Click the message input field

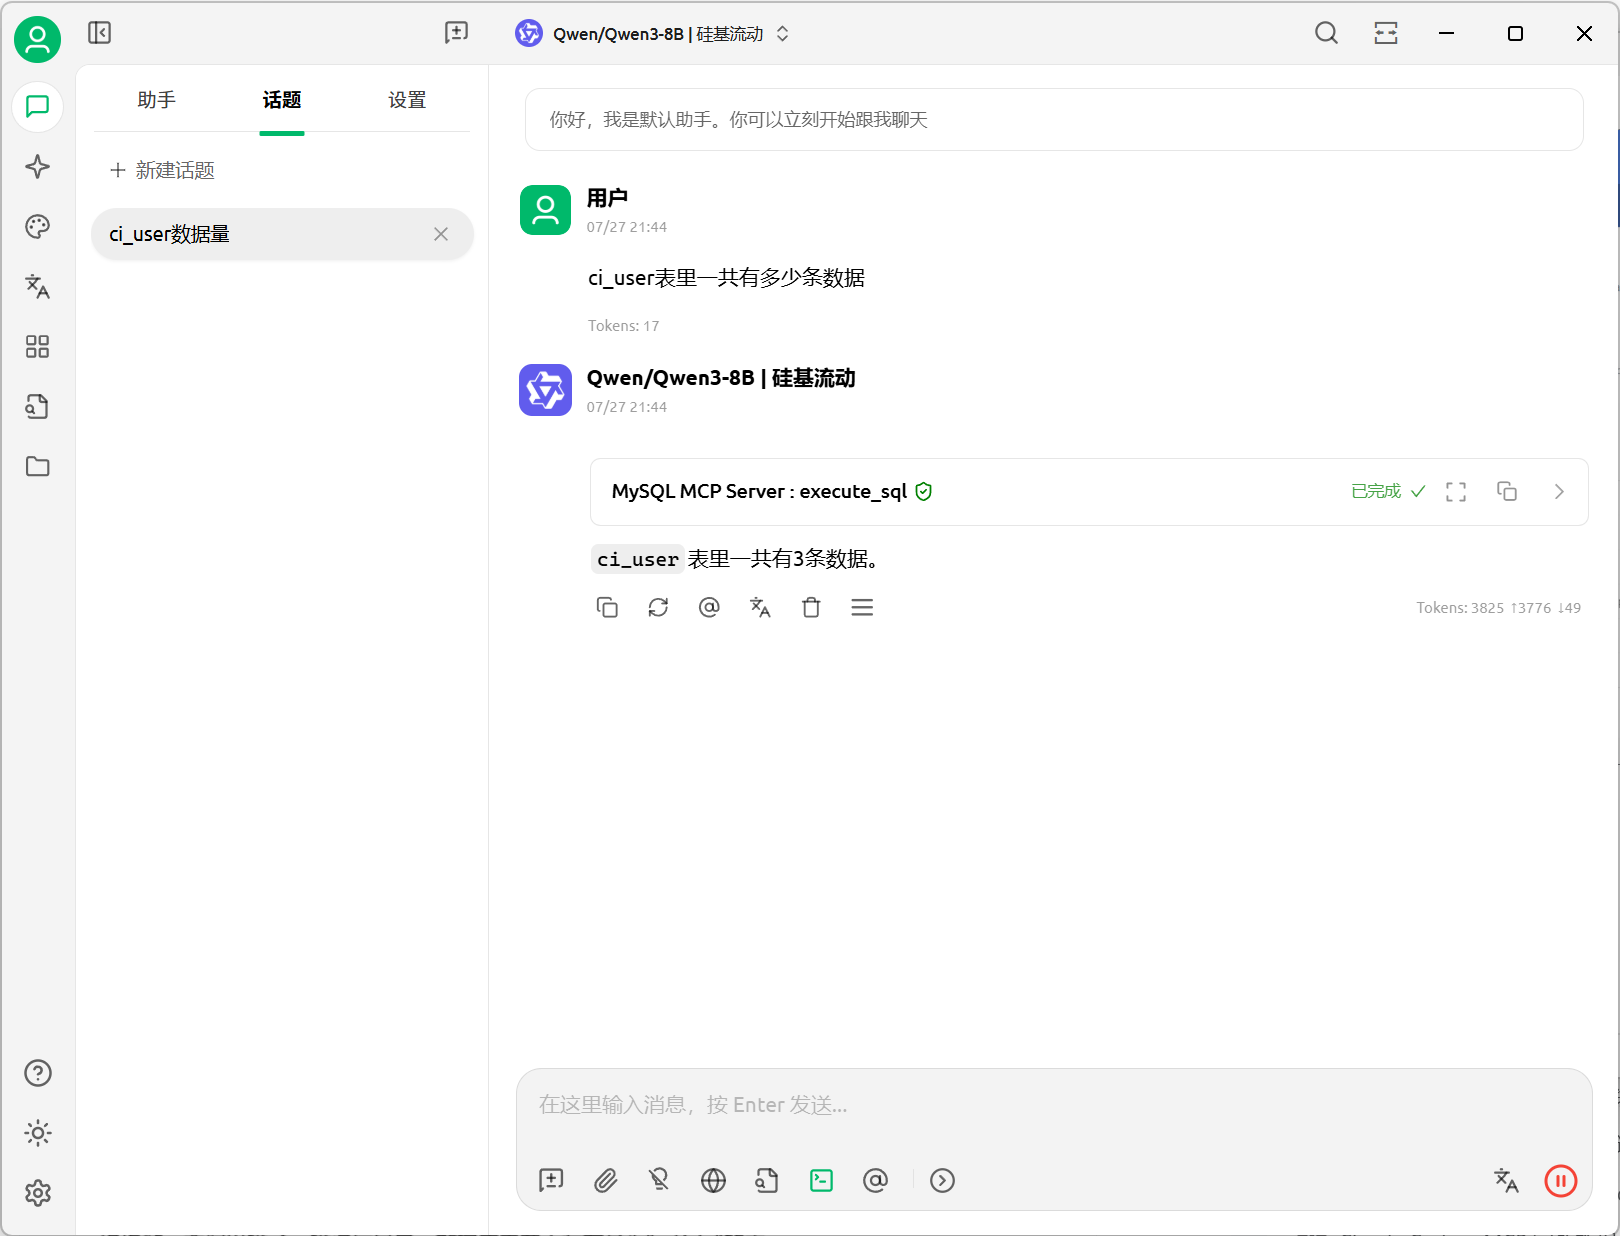point(1050,1106)
